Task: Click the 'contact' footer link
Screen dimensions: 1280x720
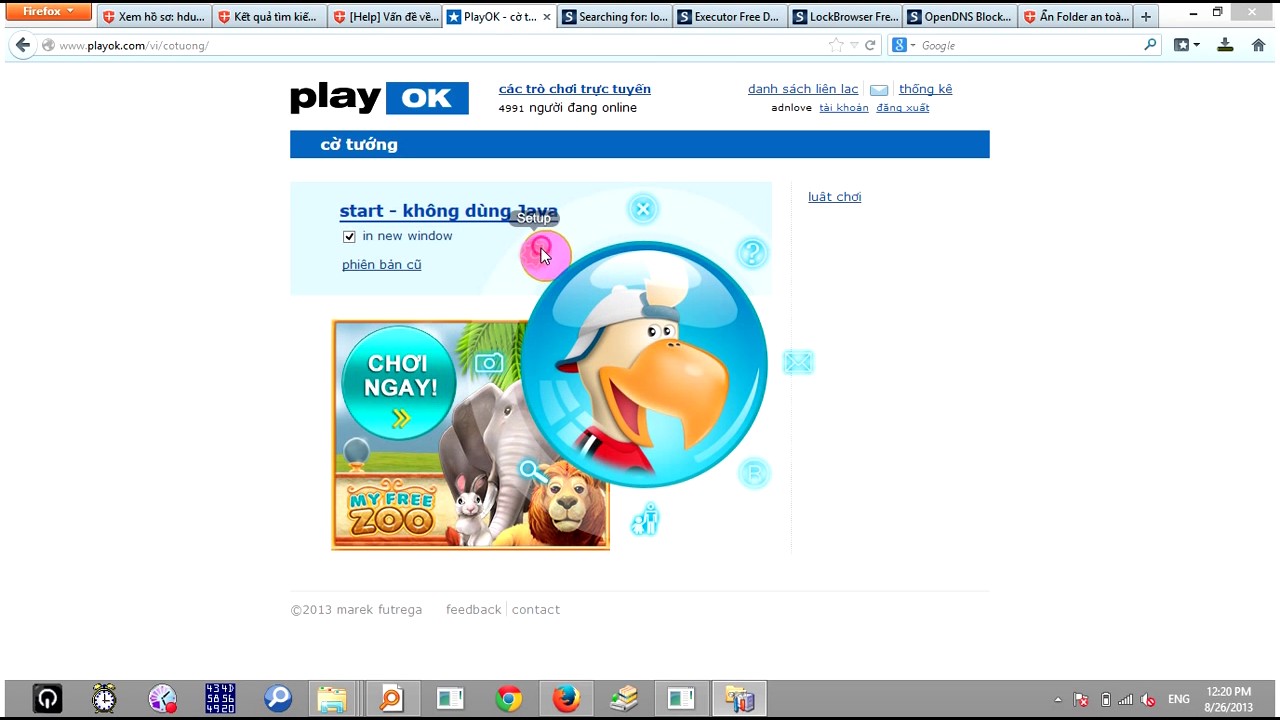Action: (x=536, y=610)
